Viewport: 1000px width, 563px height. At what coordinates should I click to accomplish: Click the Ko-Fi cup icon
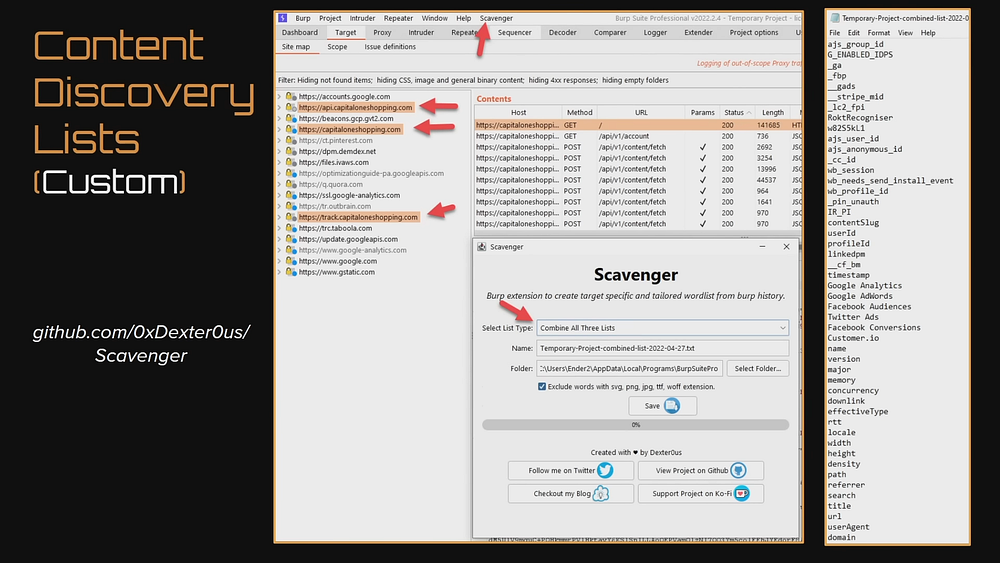742,494
